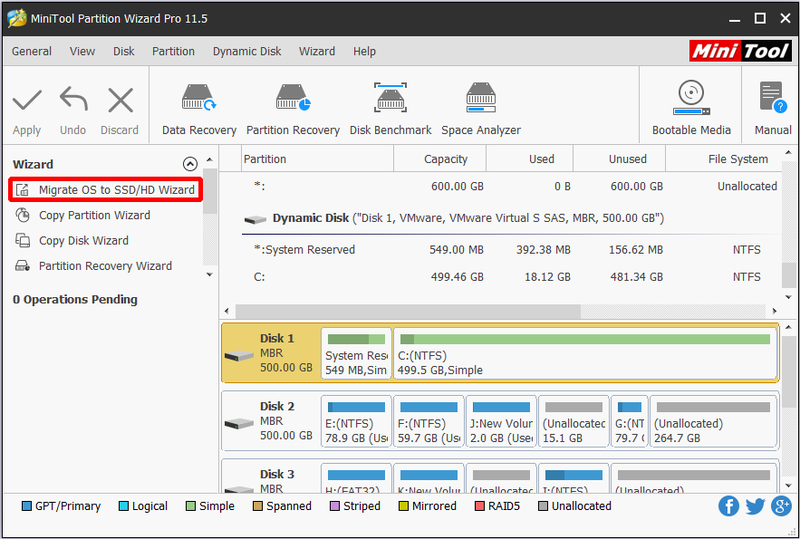Select the E:(NTFS) partition on Disk 2
This screenshot has height=539, width=800.
click(356, 422)
